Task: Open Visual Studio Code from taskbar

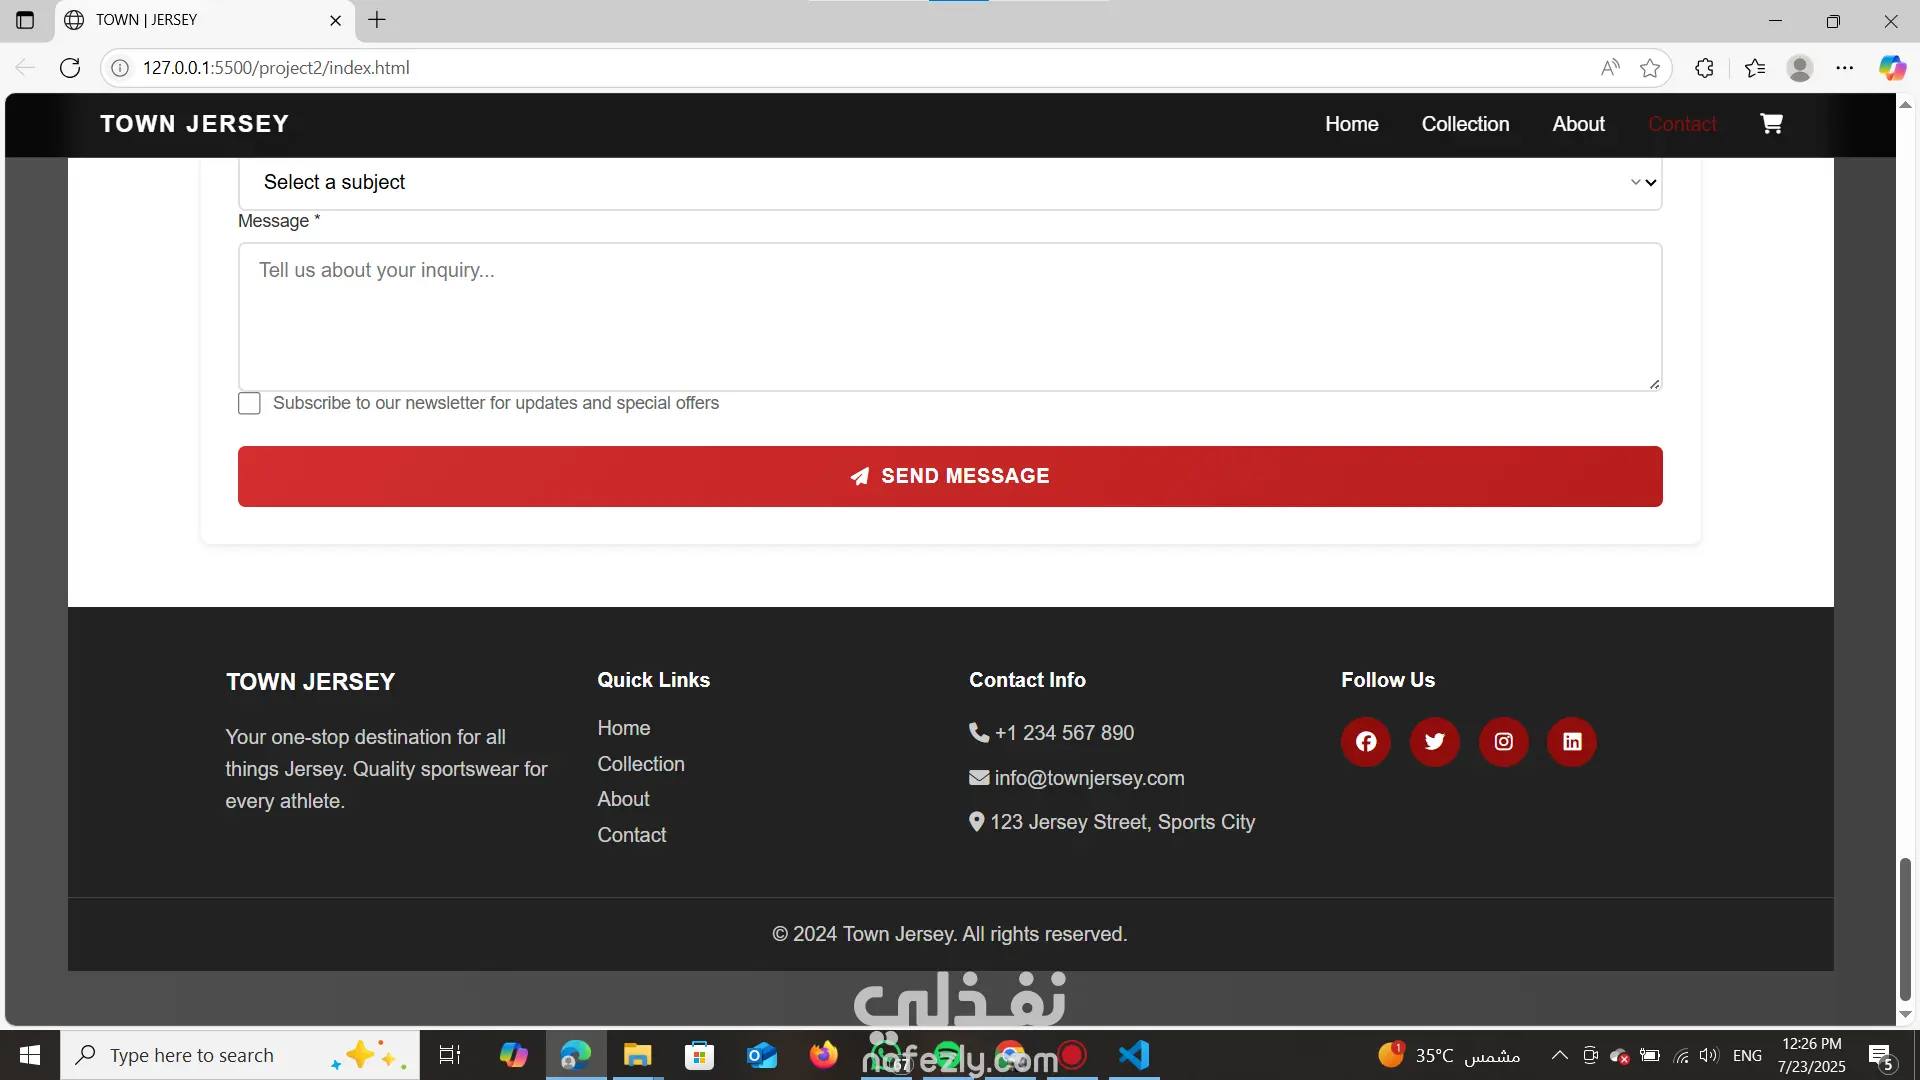Action: pos(1134,1055)
